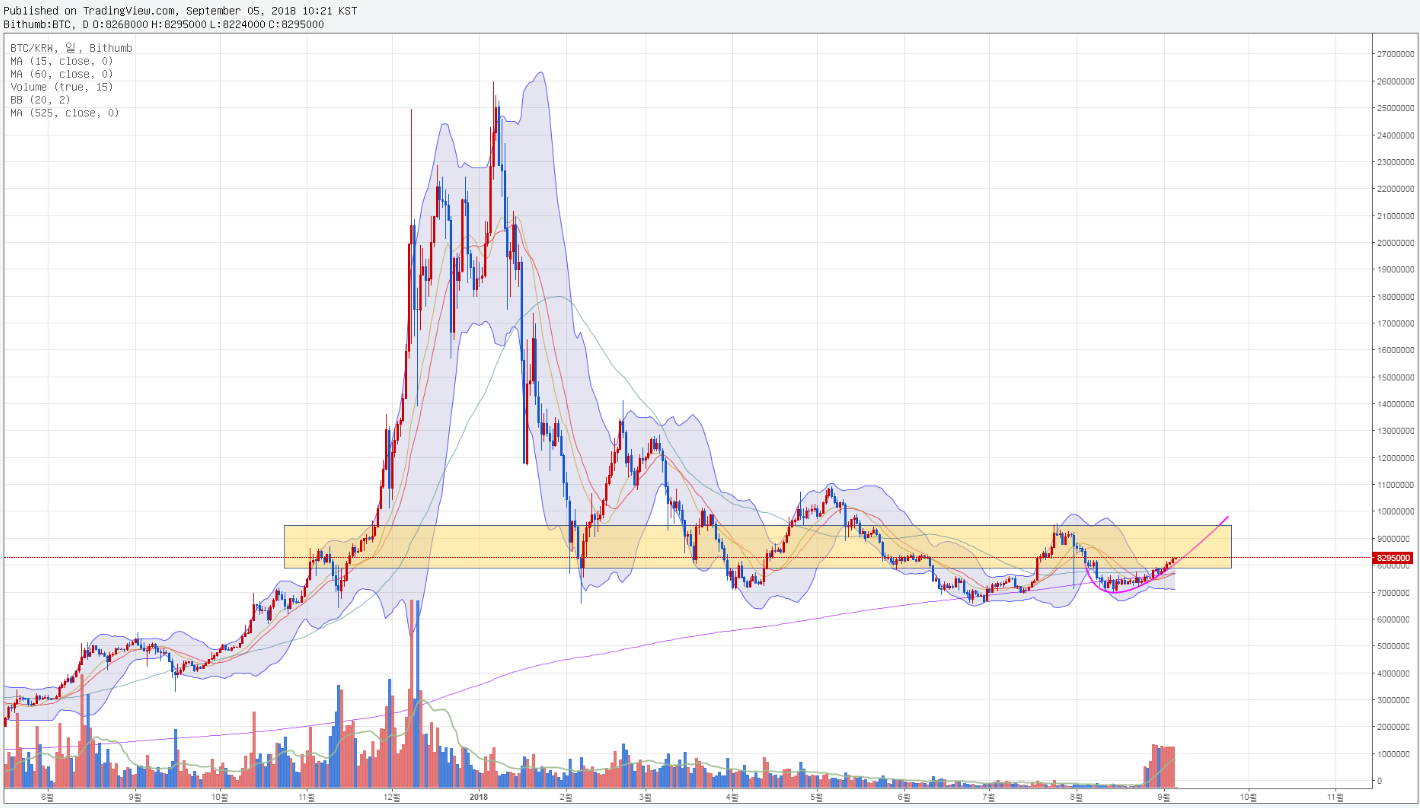Viewport: 1420px width, 808px height.
Task: Select the 'BTC/KRW, 일, Bithumb' symbol label
Action: [x=71, y=47]
